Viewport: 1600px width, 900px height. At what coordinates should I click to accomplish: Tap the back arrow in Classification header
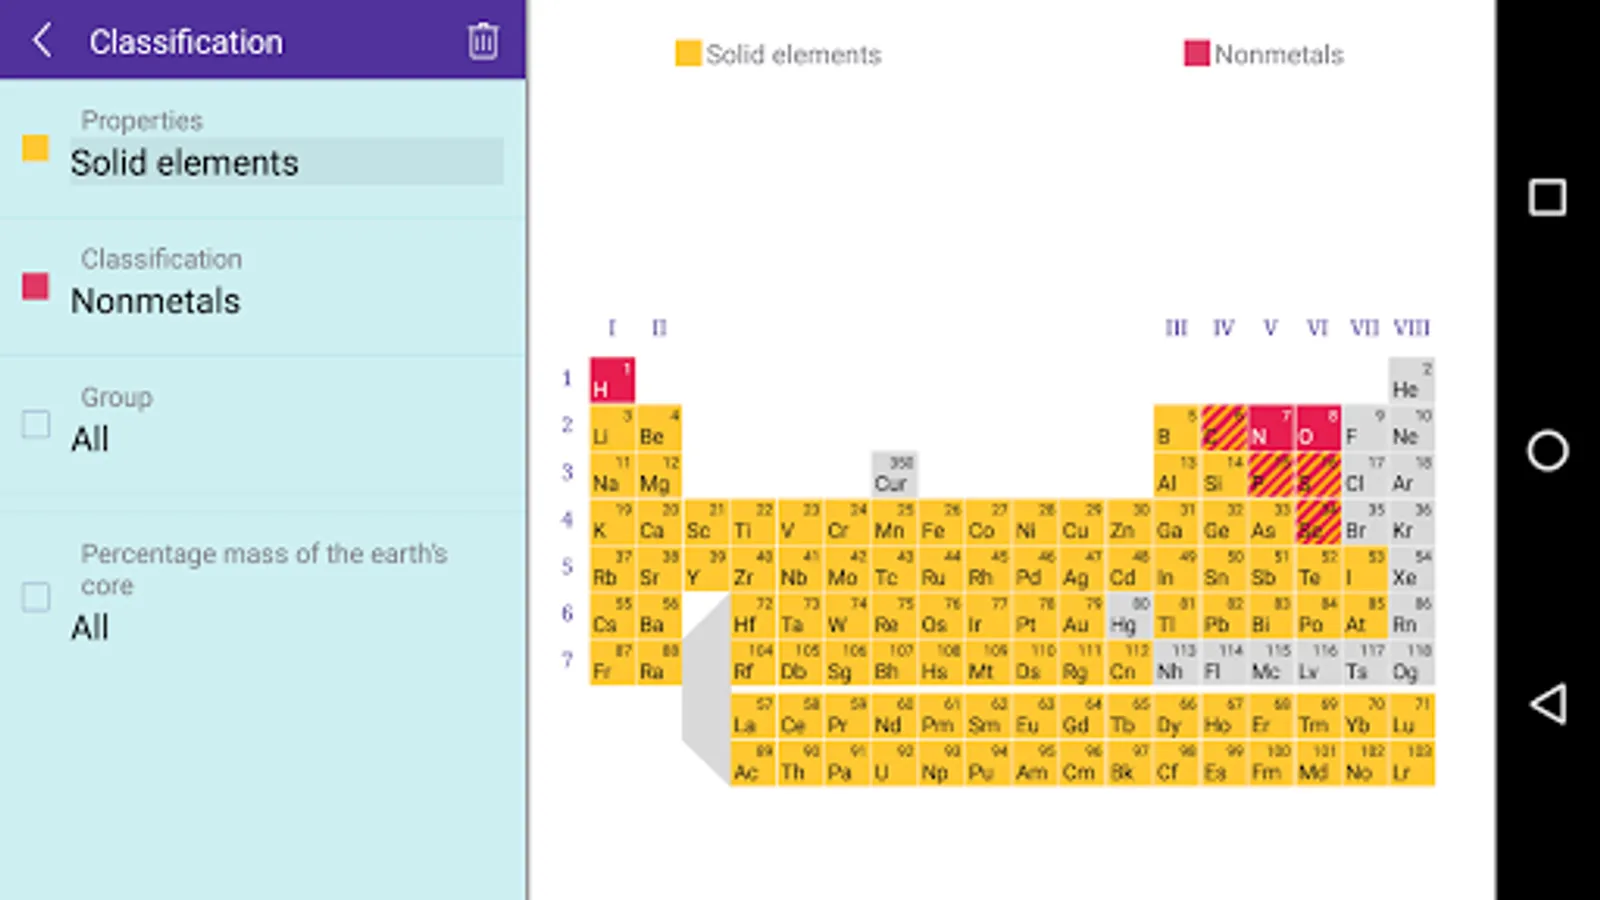[x=42, y=41]
